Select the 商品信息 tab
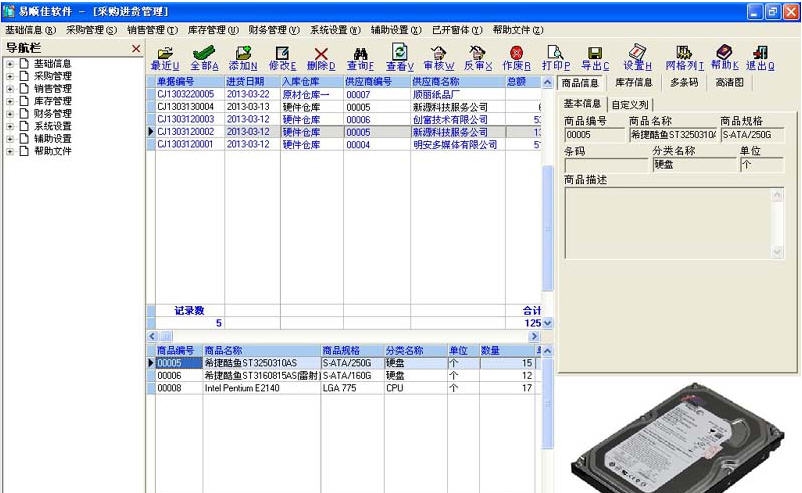 580,82
